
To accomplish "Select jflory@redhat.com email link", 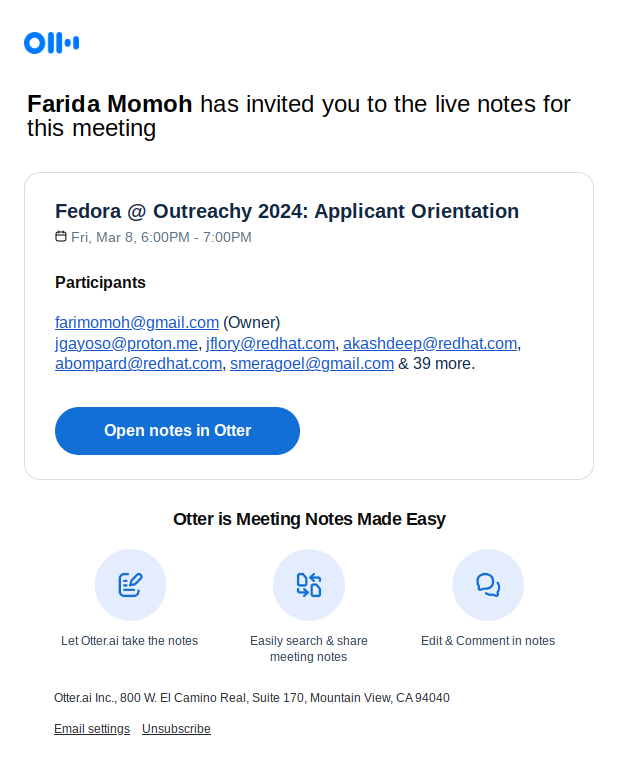I will point(271,344).
